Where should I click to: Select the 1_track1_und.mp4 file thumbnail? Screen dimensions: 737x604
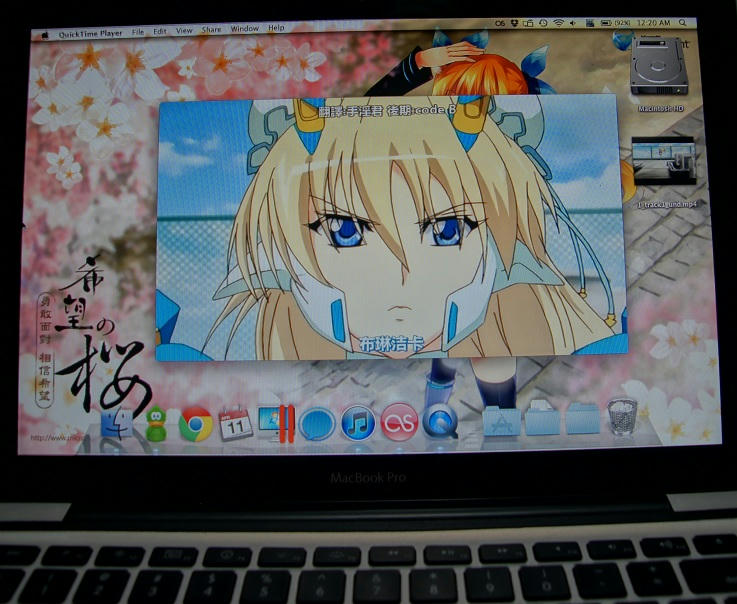(x=664, y=161)
